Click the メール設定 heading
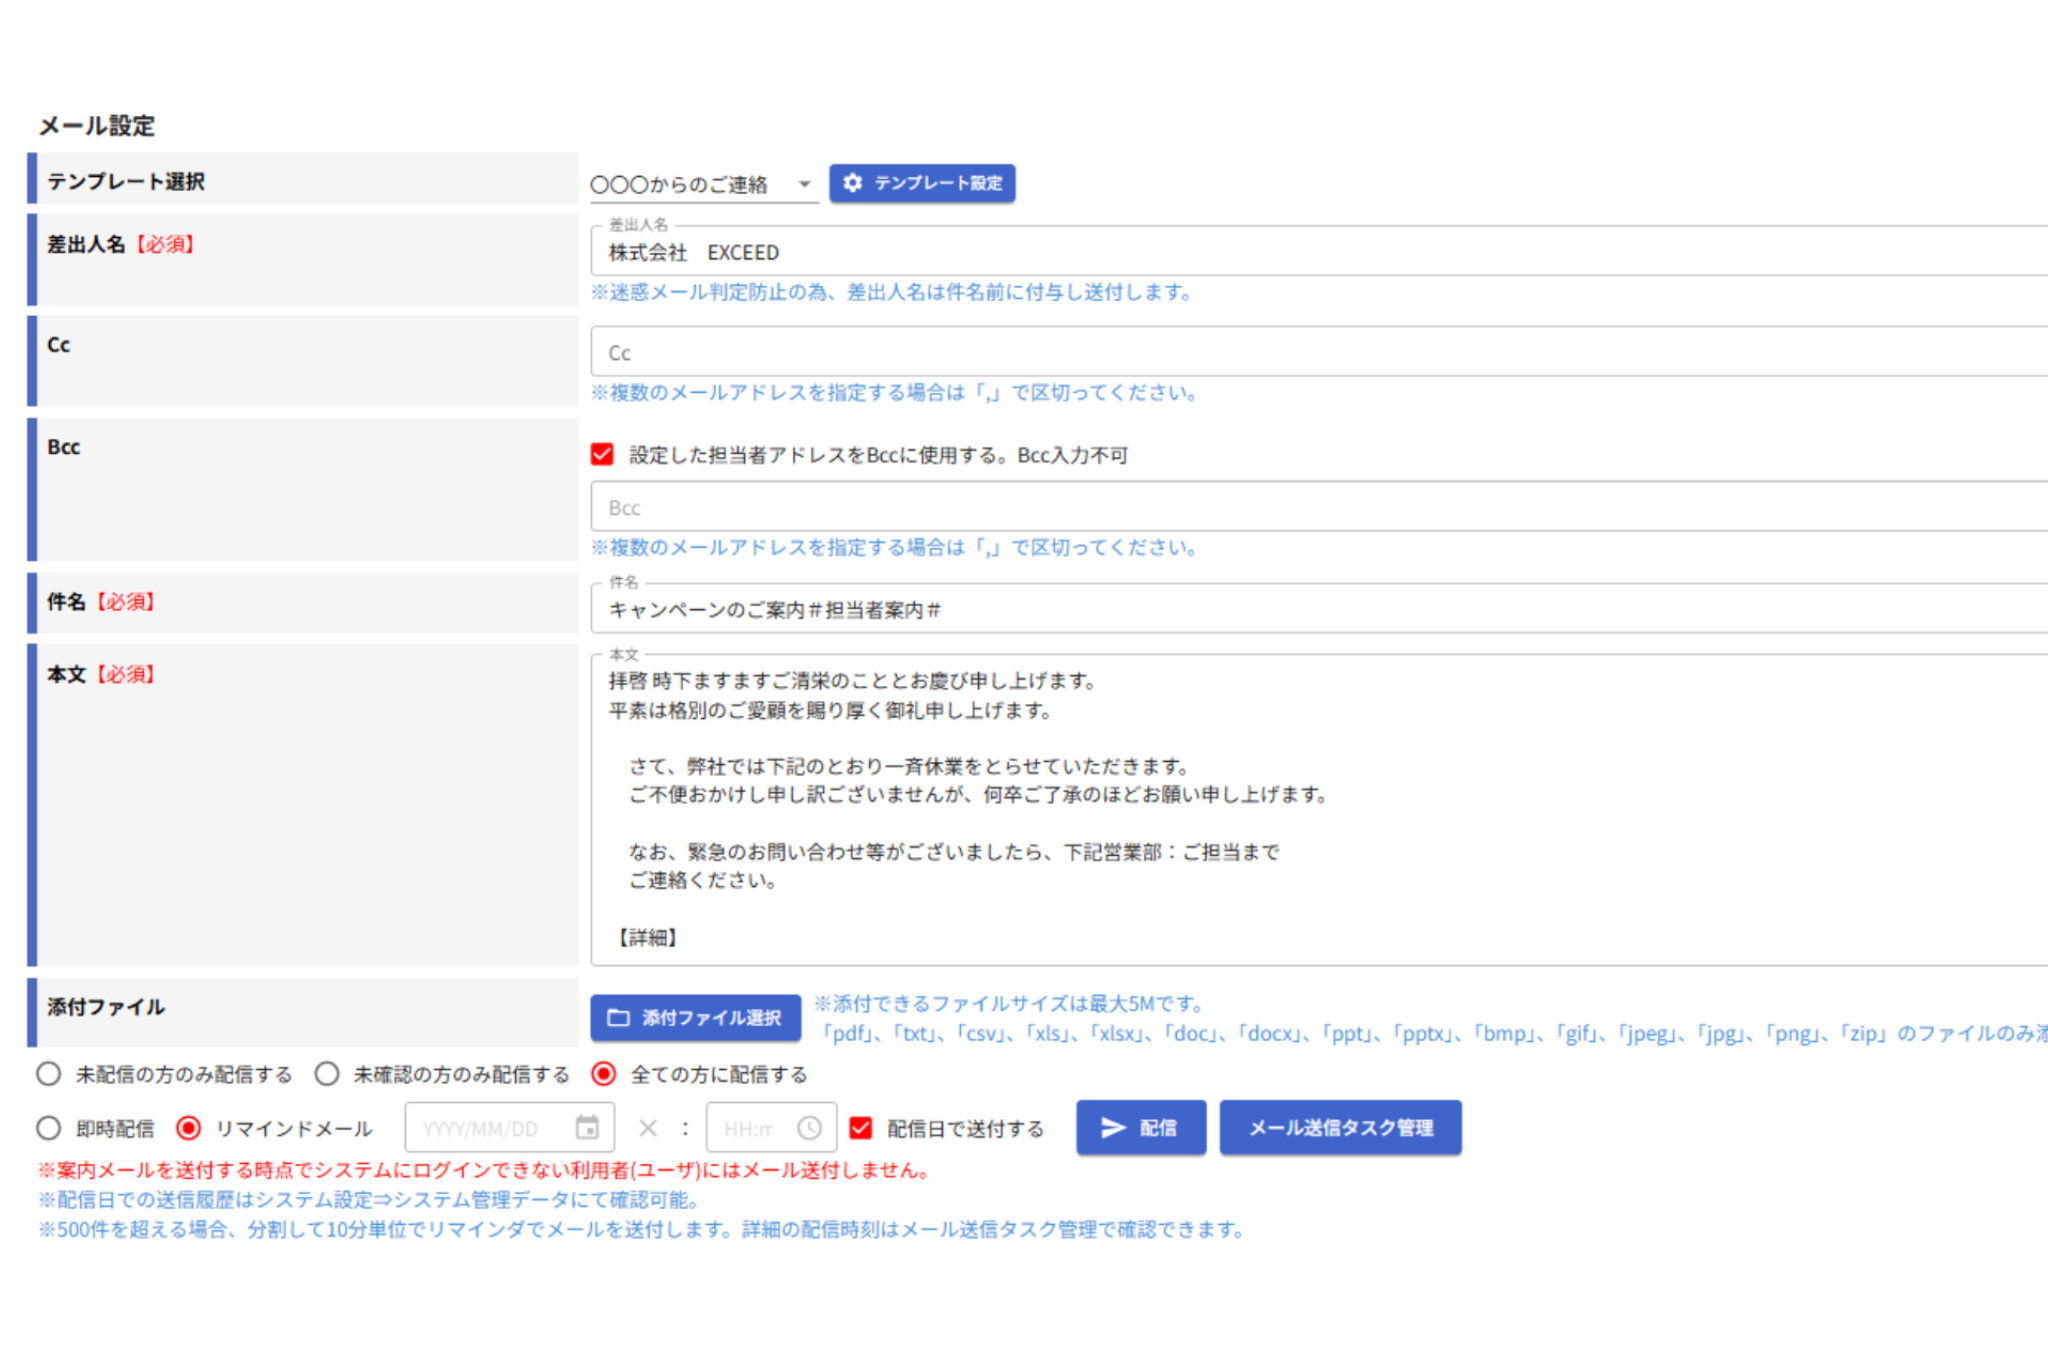The image size is (2048, 1361). click(97, 126)
